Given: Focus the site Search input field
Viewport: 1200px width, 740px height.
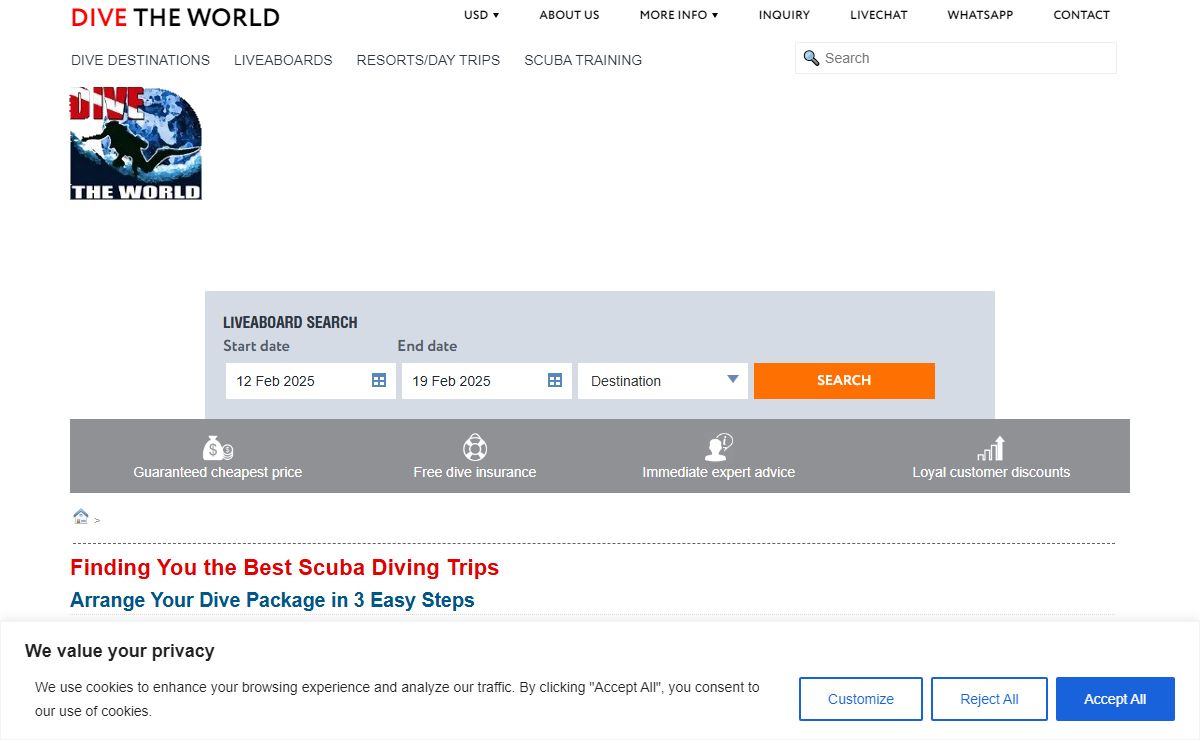Looking at the screenshot, I should point(956,58).
